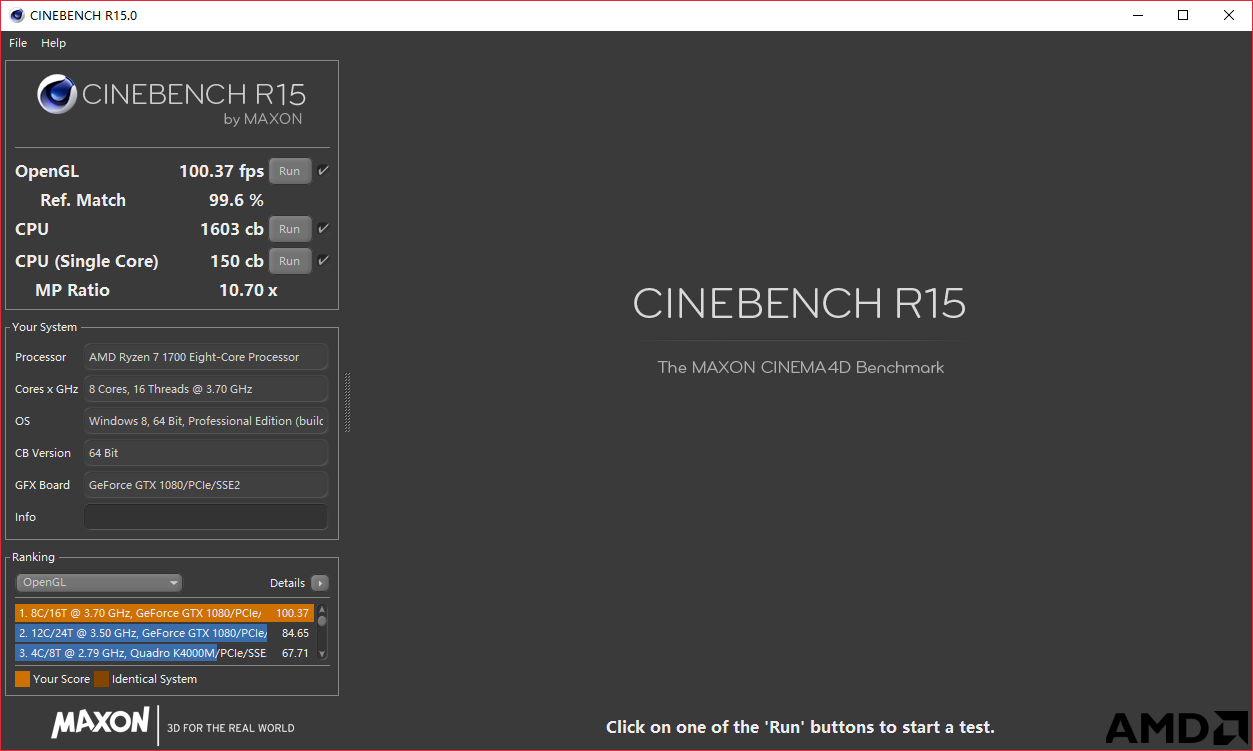Click the Details arrow button

pos(319,583)
